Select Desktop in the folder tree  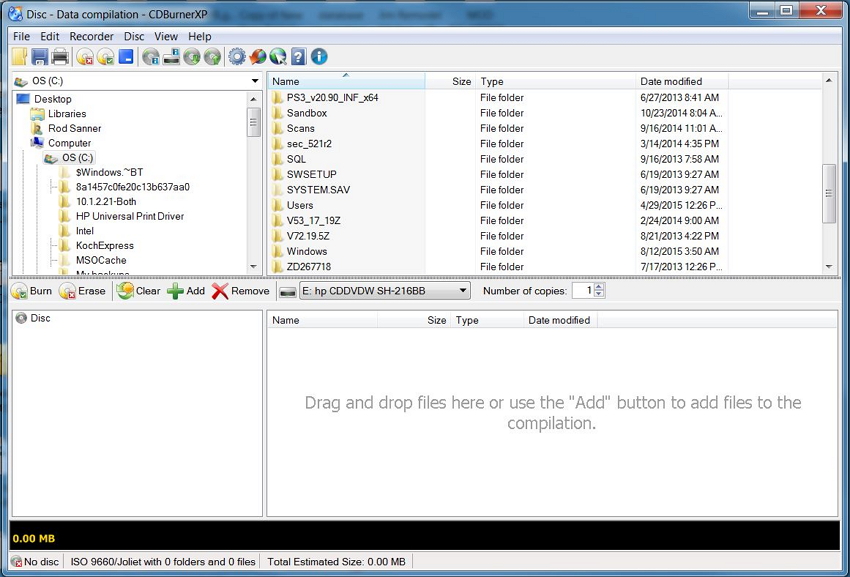pos(53,99)
